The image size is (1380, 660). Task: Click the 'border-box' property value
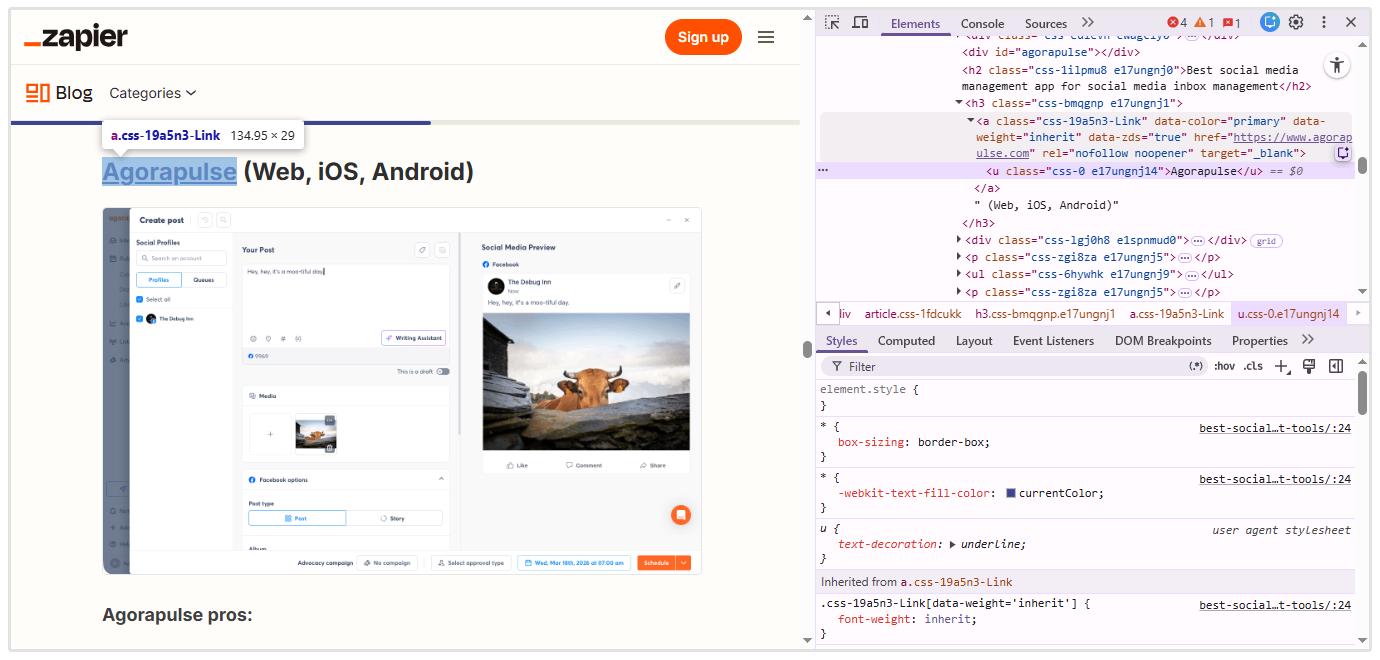pyautogui.click(x=952, y=442)
